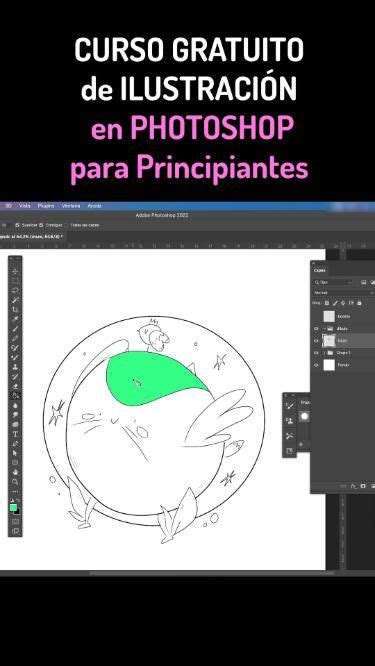Select the History Brush tool
Screen dimensions: 375x666
[x=16, y=376]
